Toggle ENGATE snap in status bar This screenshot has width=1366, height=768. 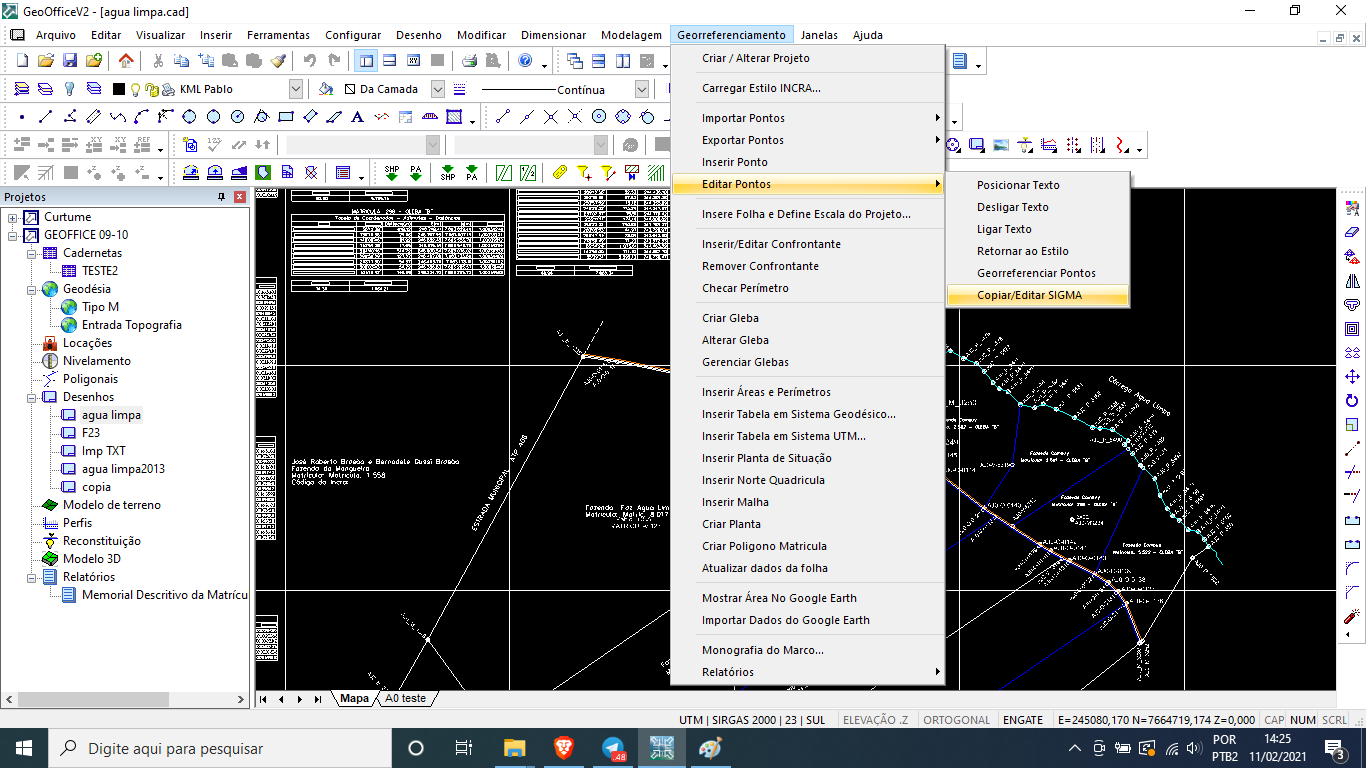(x=1023, y=720)
